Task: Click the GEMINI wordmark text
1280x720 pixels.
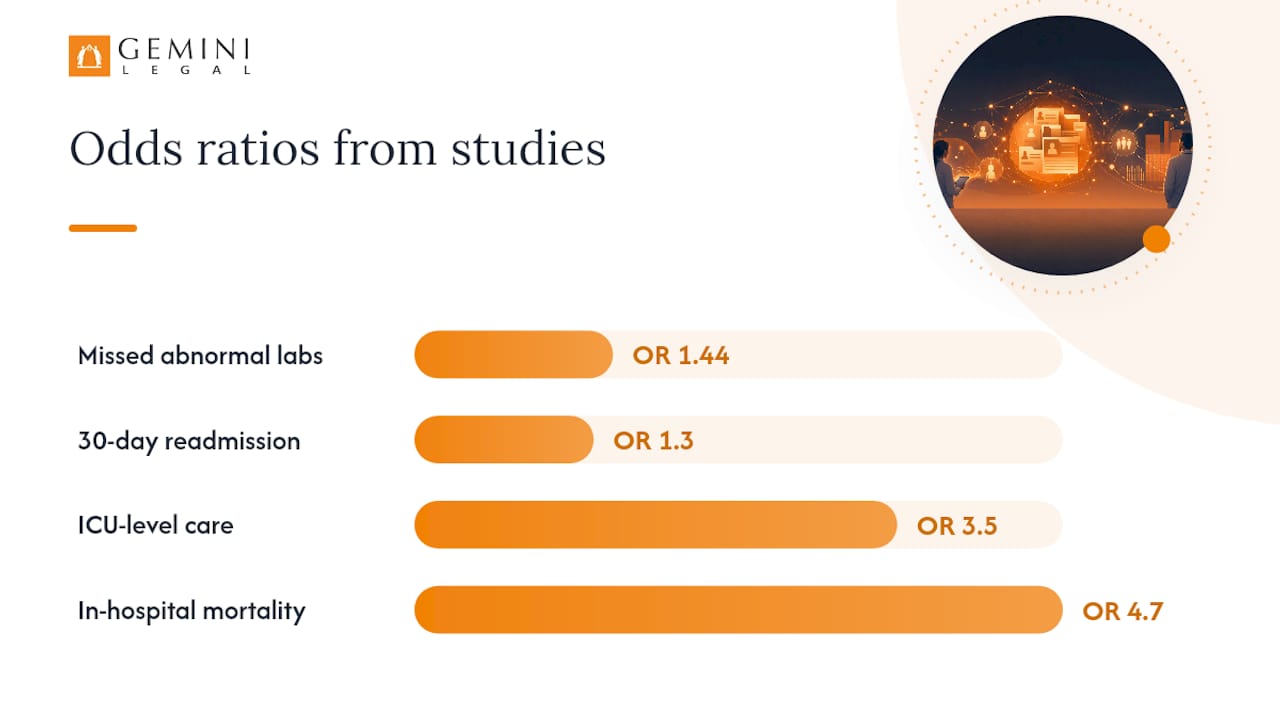Action: 184,50
